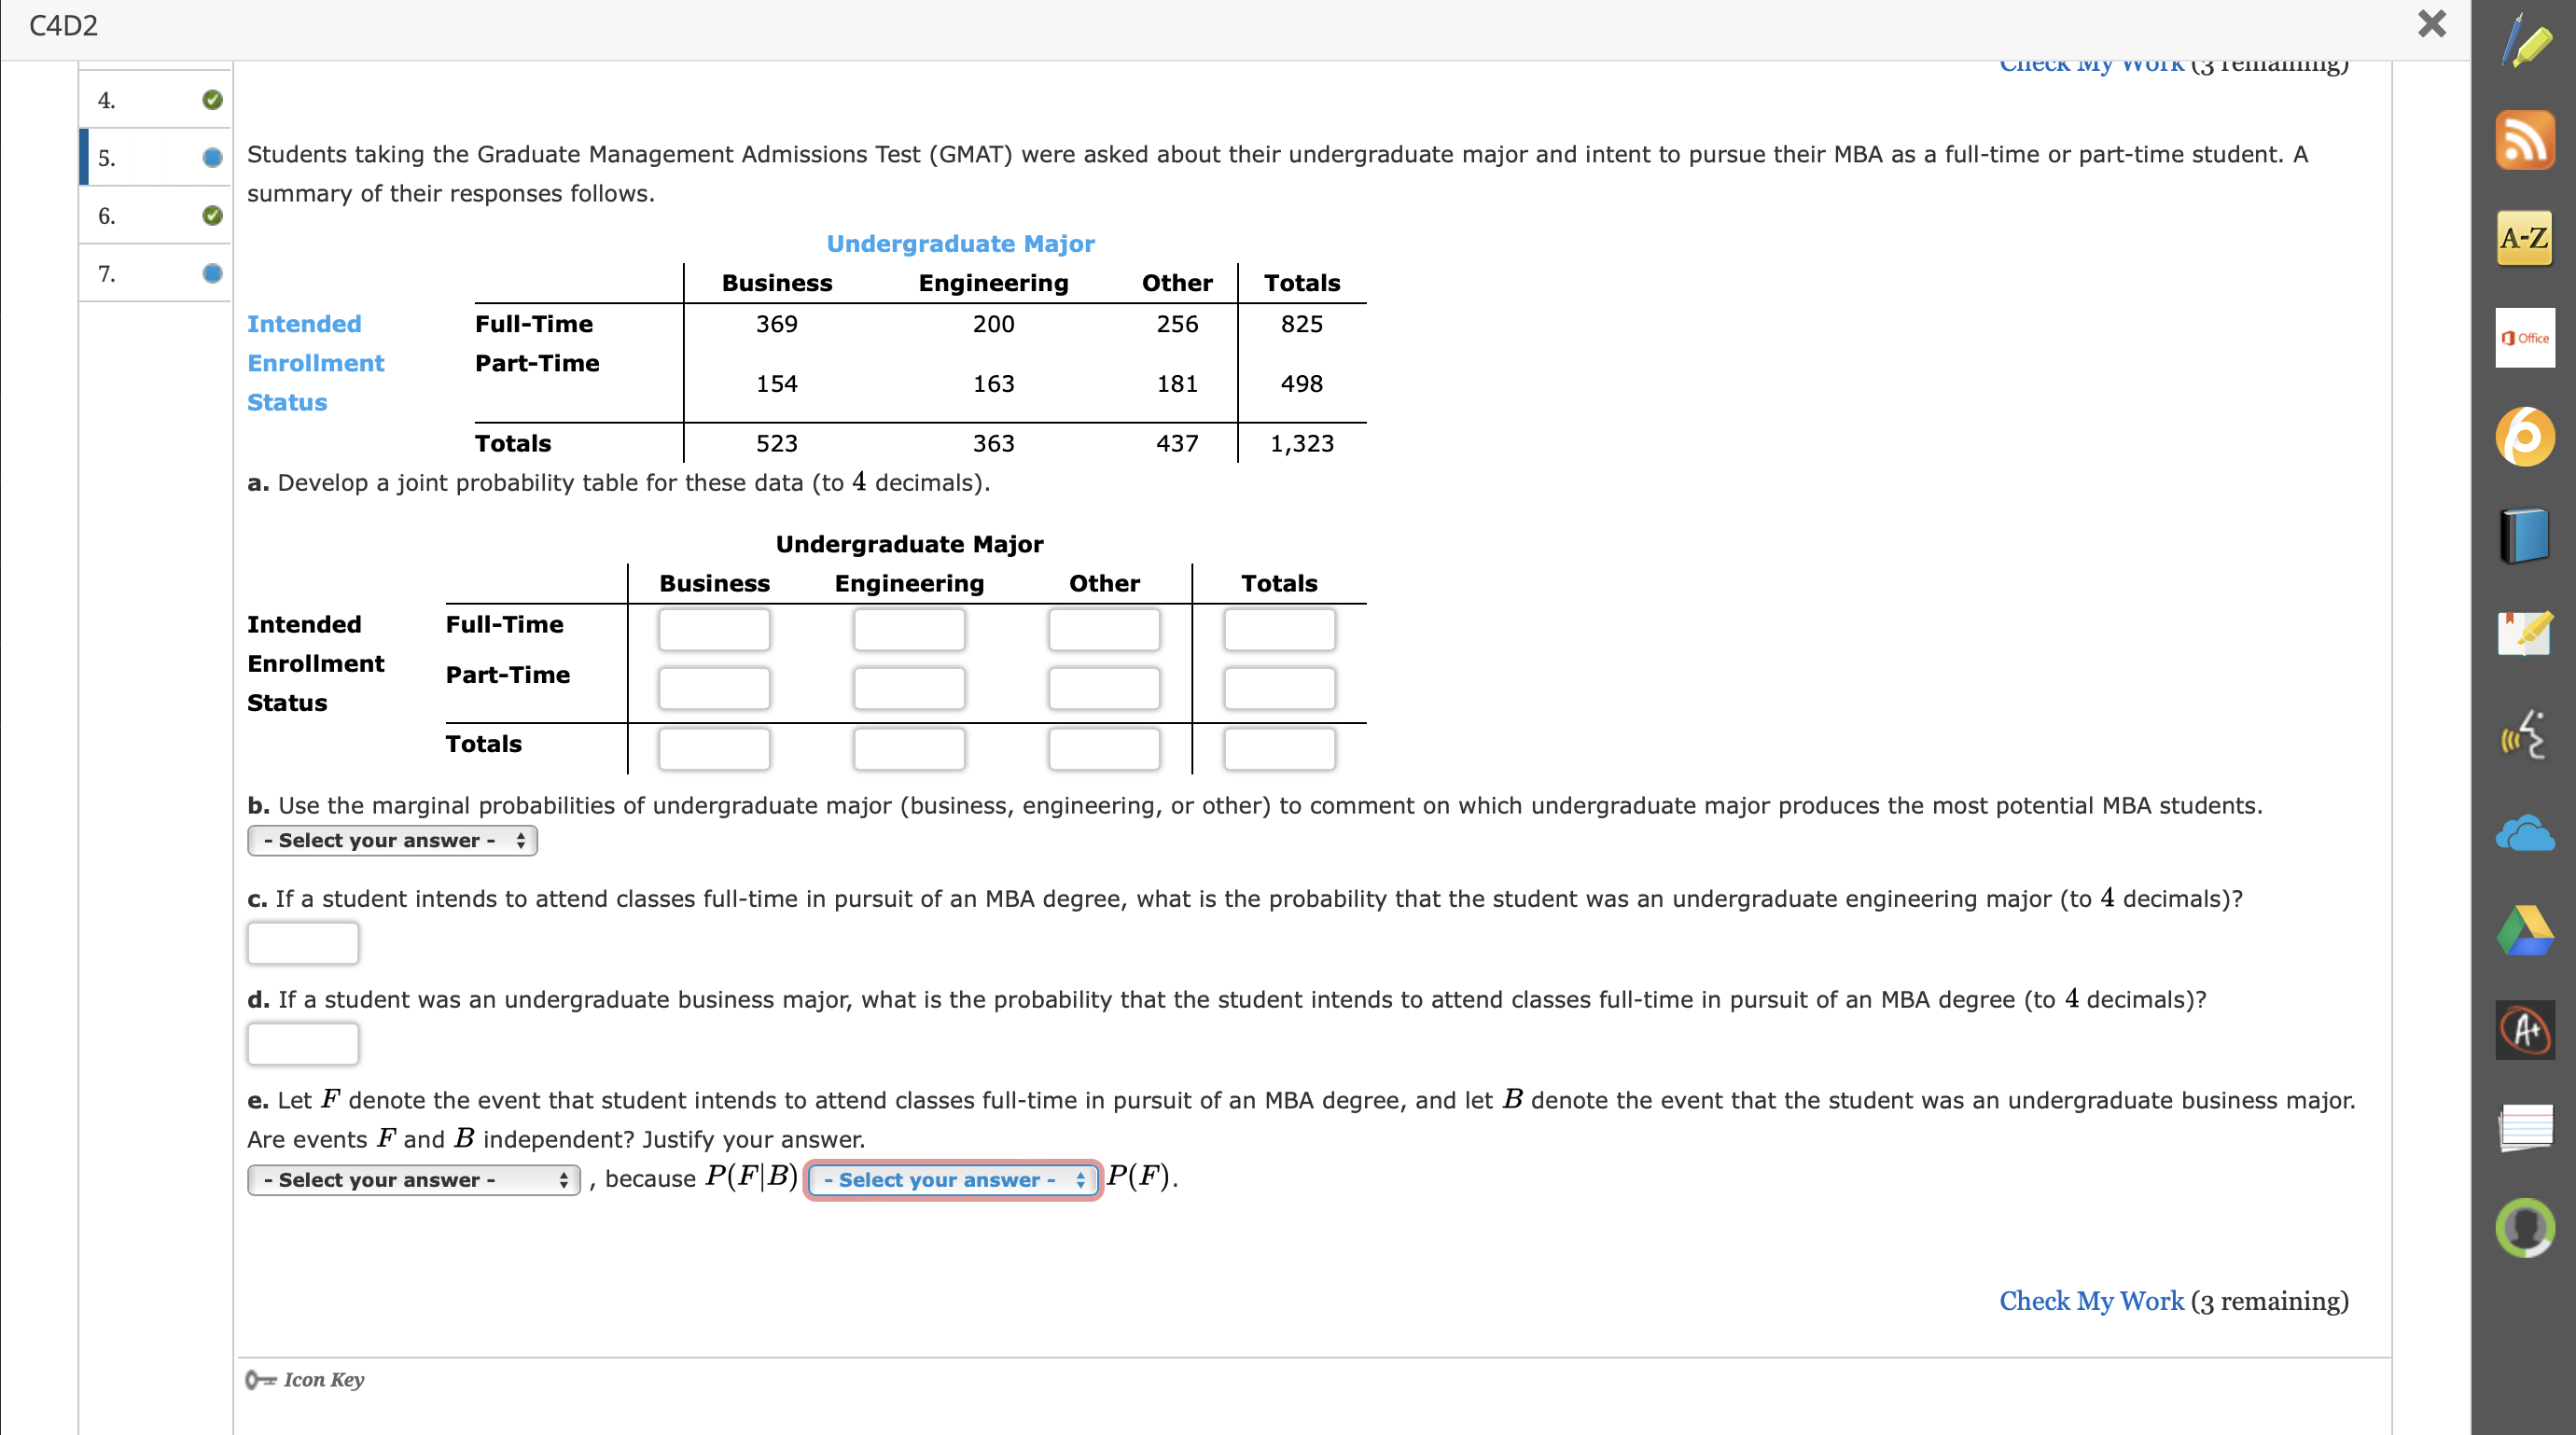Open the A-Z glossary icon
The image size is (2576, 1435).
[x=2524, y=238]
